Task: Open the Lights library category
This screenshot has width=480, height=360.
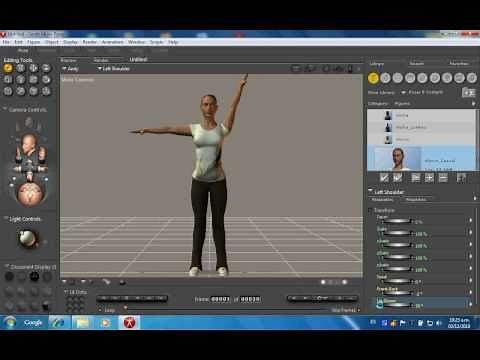Action: click(x=447, y=78)
